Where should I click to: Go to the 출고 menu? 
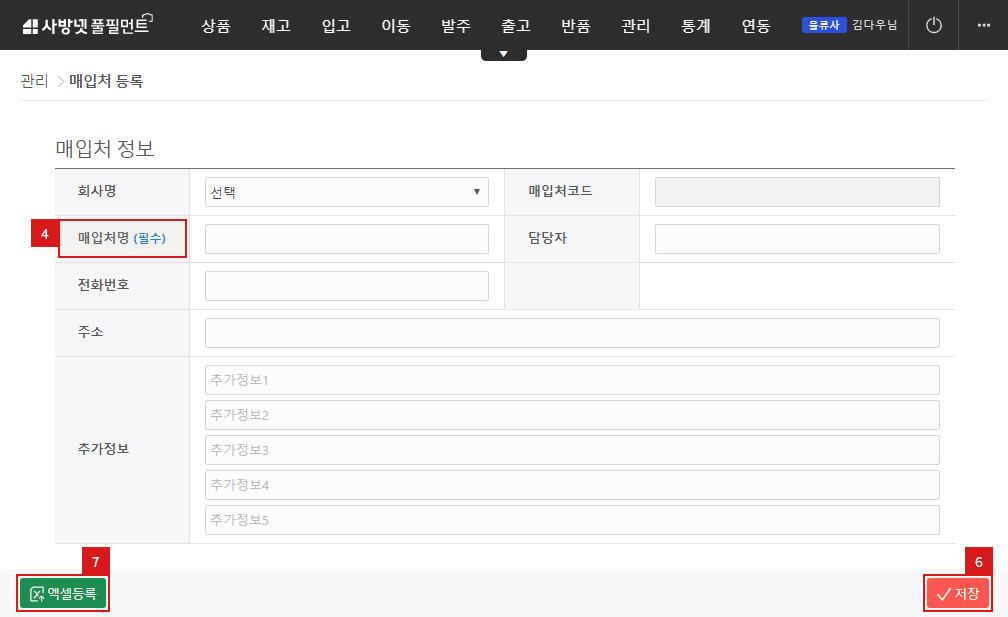coord(516,26)
